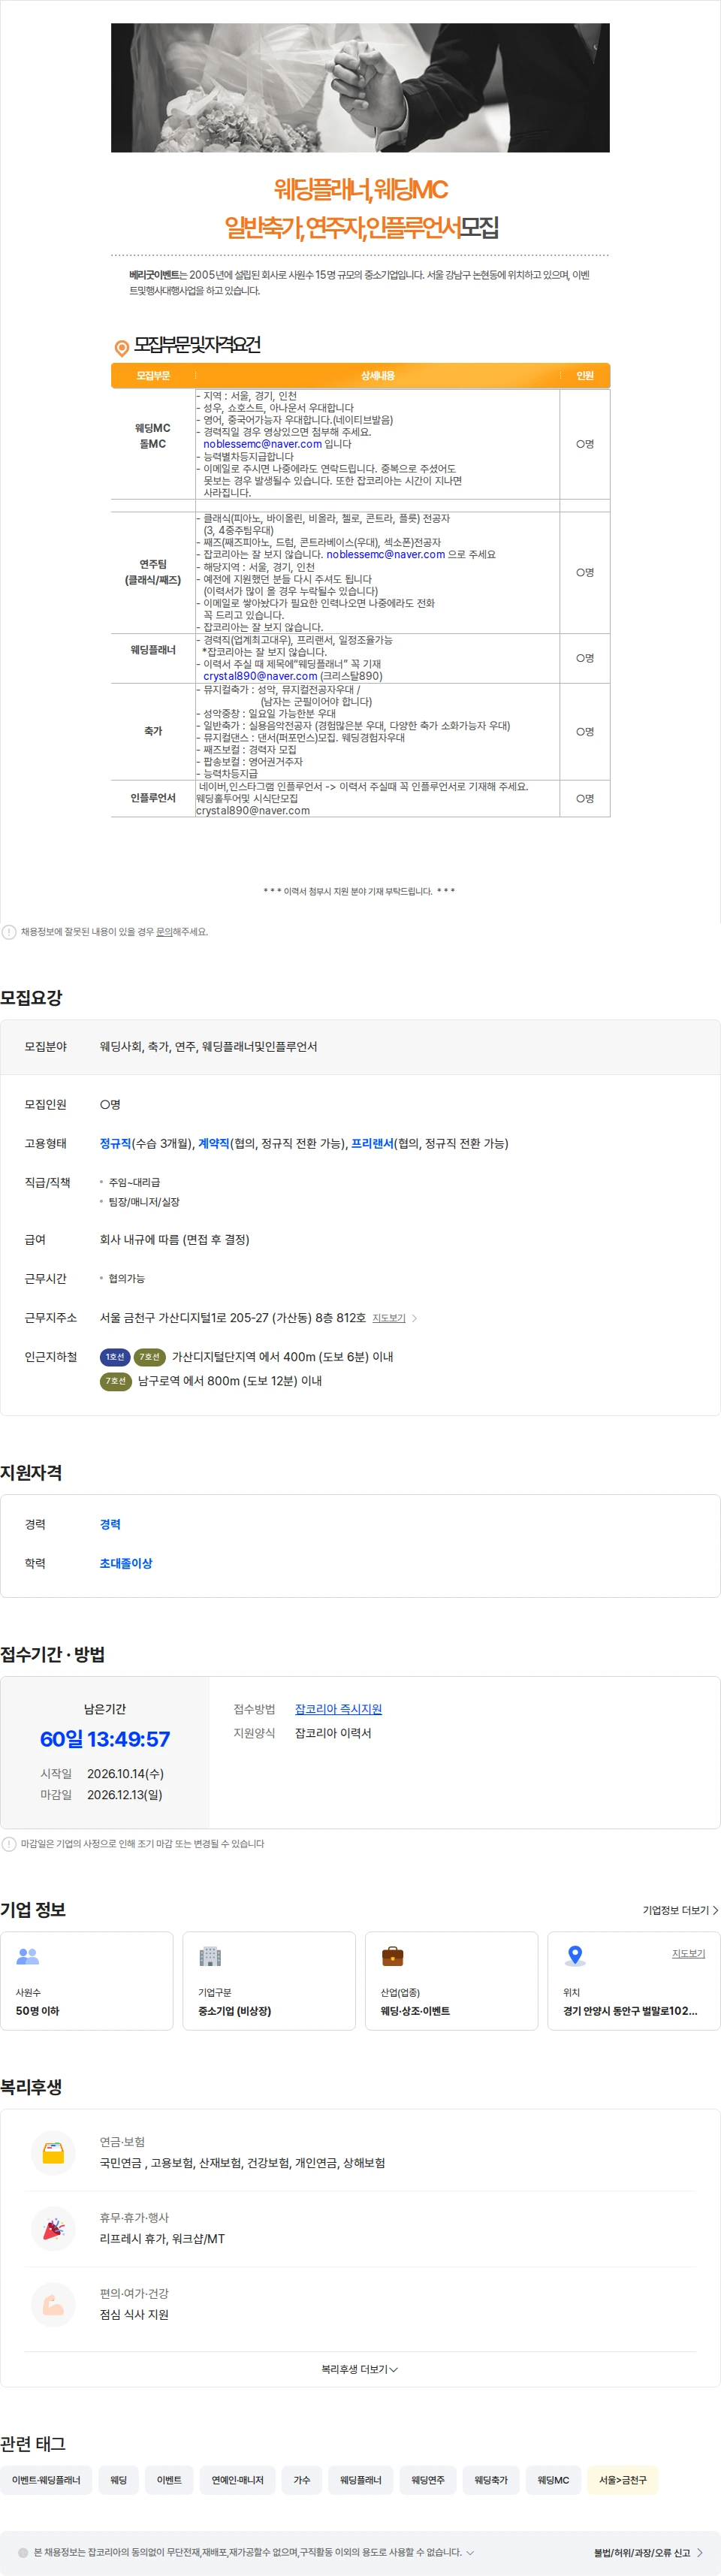
Task: Click the 위치 map pin icon
Action: [575, 1956]
